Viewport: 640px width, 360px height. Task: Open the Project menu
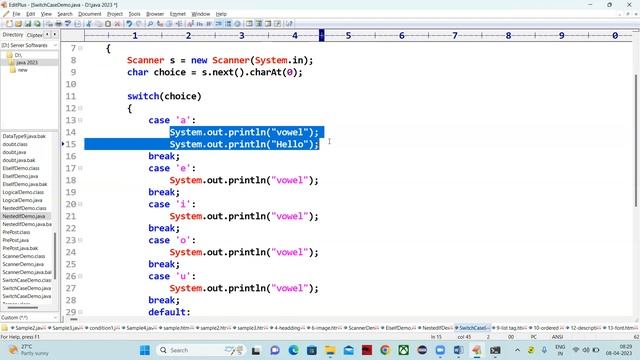(x=115, y=14)
